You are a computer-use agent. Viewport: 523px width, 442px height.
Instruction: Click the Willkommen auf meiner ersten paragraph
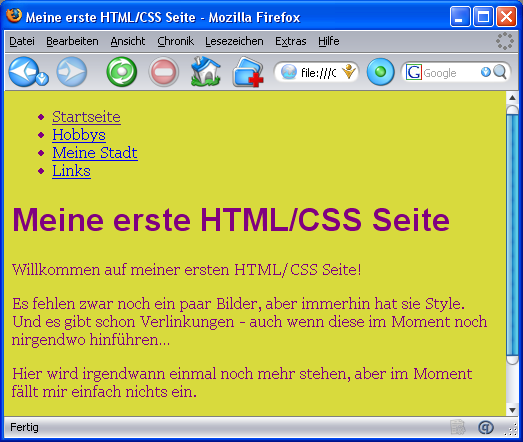[186, 270]
